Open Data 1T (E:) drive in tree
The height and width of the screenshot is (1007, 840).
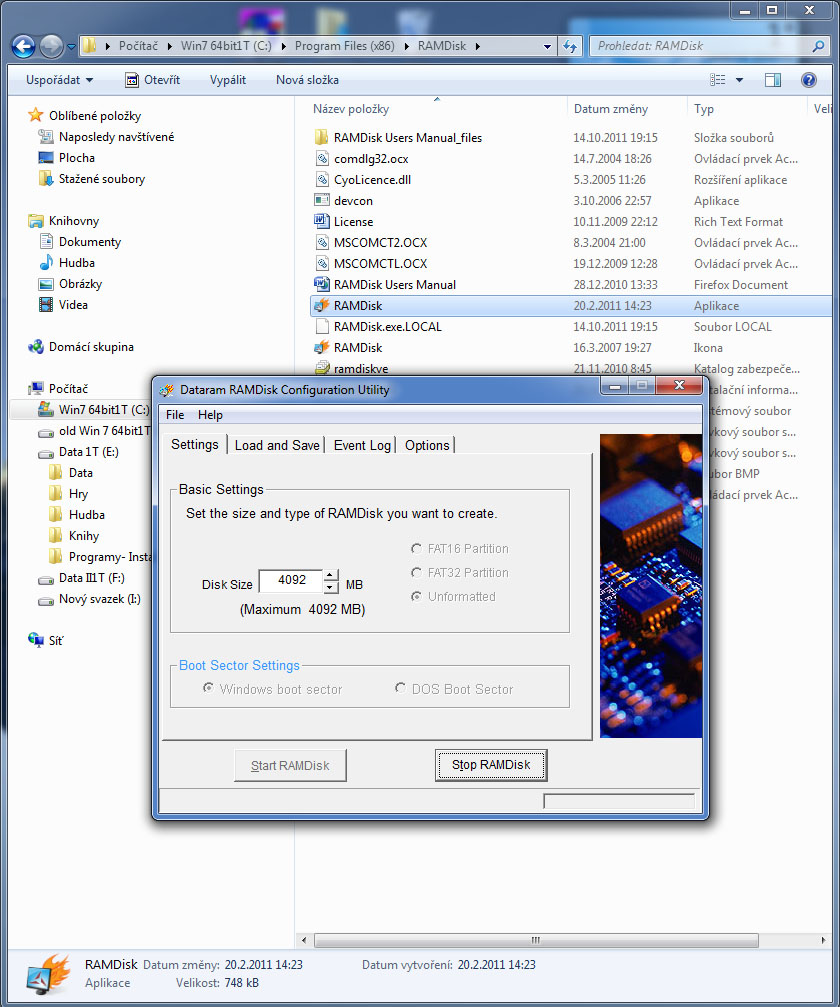click(78, 452)
